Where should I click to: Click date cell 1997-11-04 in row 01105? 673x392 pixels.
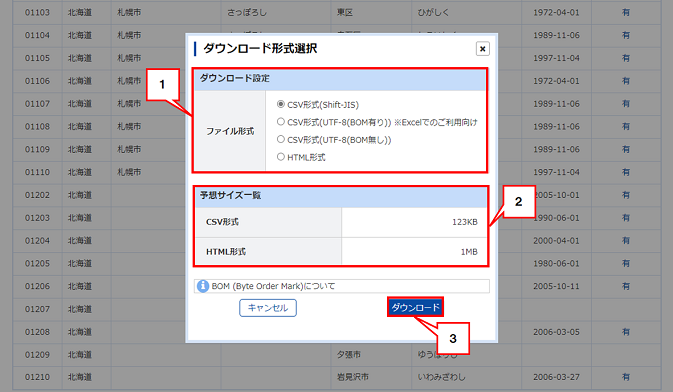556,58
